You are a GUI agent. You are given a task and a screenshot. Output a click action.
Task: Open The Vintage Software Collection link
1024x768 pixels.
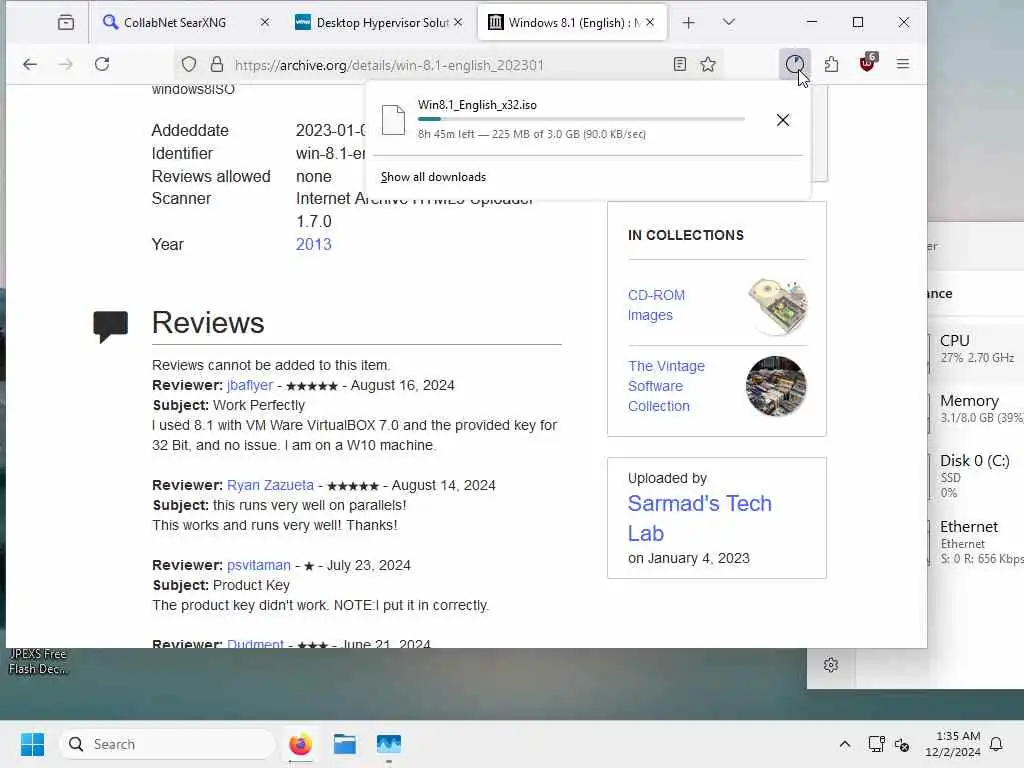tap(666, 386)
